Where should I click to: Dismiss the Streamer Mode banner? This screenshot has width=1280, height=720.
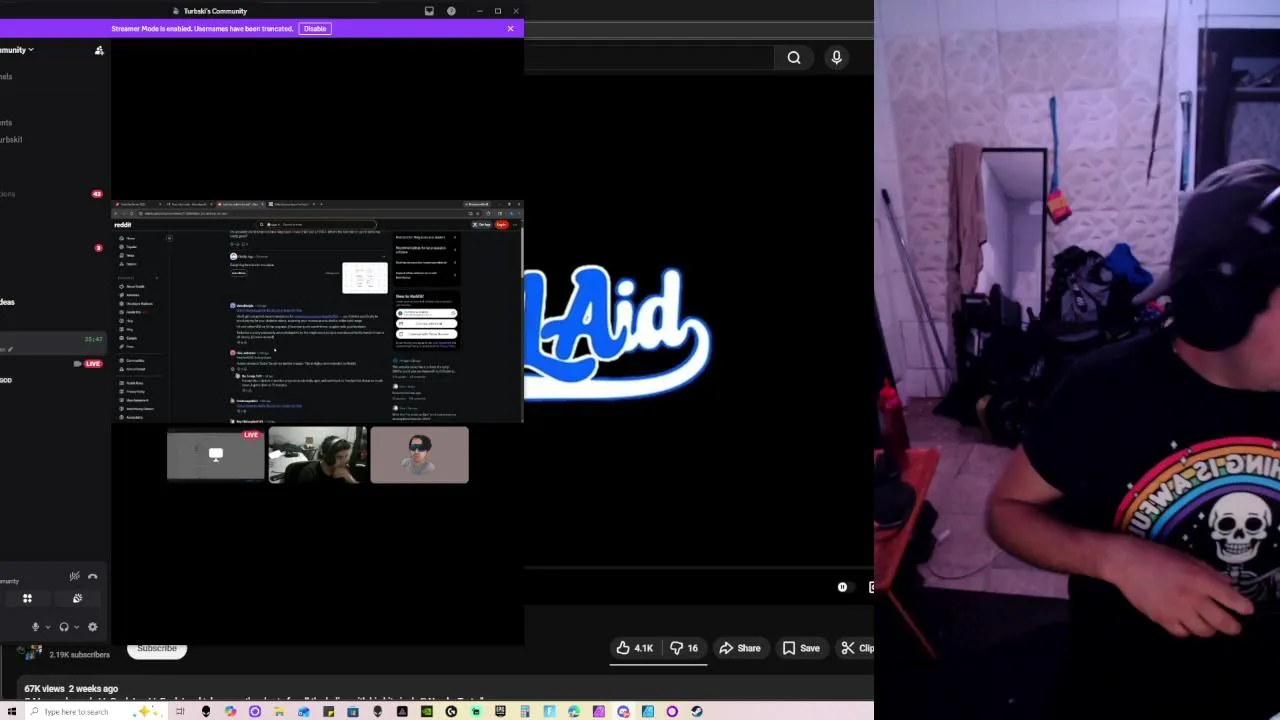(x=510, y=29)
